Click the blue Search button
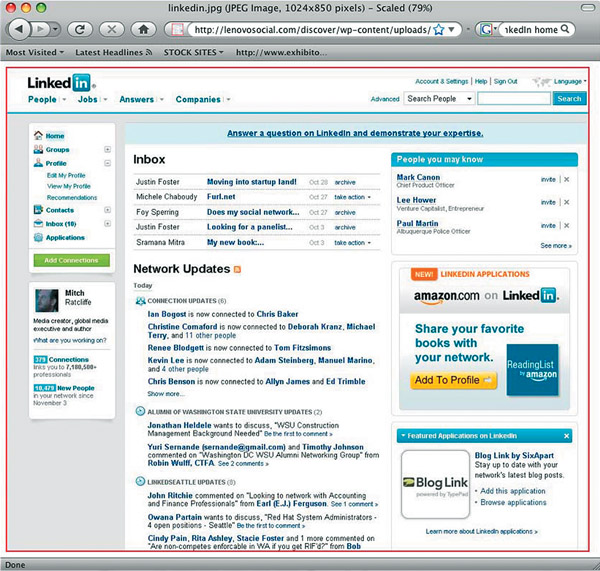The height and width of the screenshot is (571, 600). (569, 99)
